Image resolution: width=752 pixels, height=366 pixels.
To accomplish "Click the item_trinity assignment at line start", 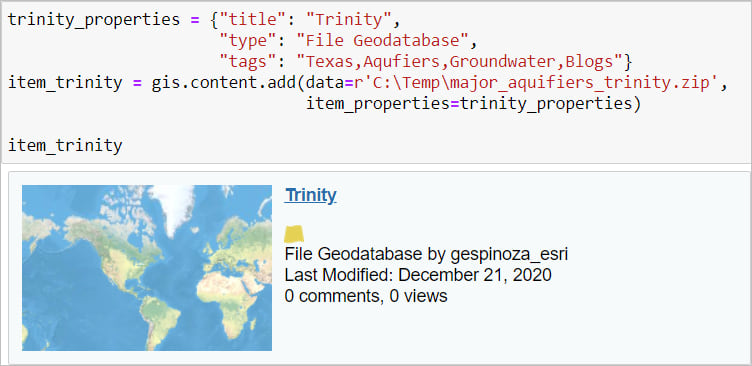I will (65, 83).
